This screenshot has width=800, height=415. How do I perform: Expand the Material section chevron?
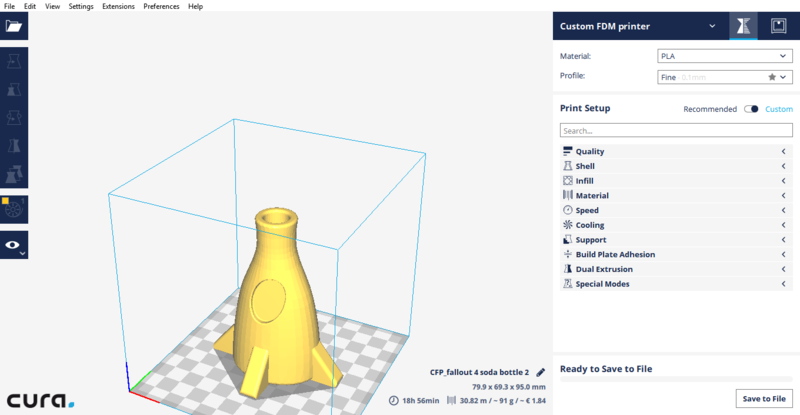783,196
